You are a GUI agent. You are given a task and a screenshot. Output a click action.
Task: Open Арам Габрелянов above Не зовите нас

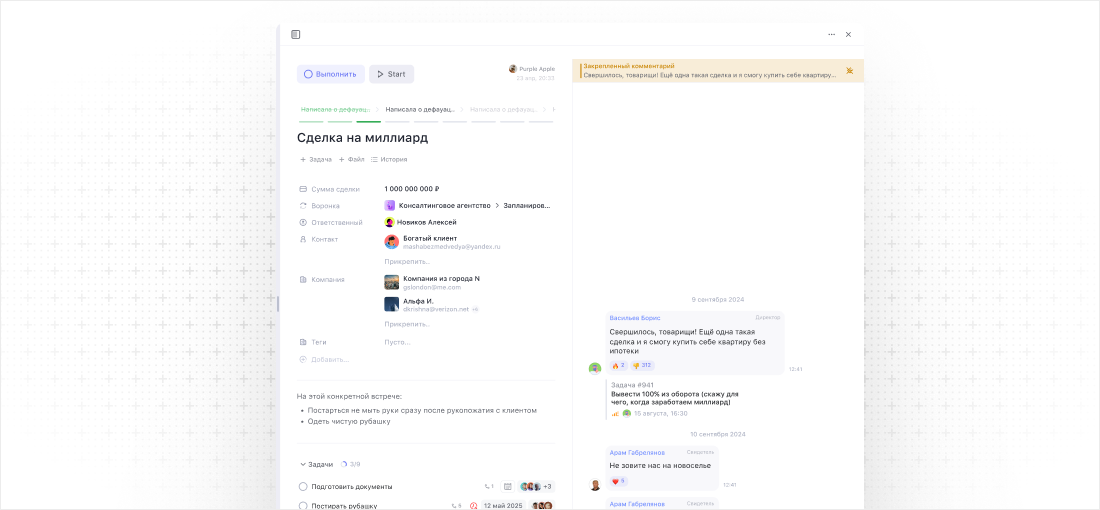click(x=637, y=452)
